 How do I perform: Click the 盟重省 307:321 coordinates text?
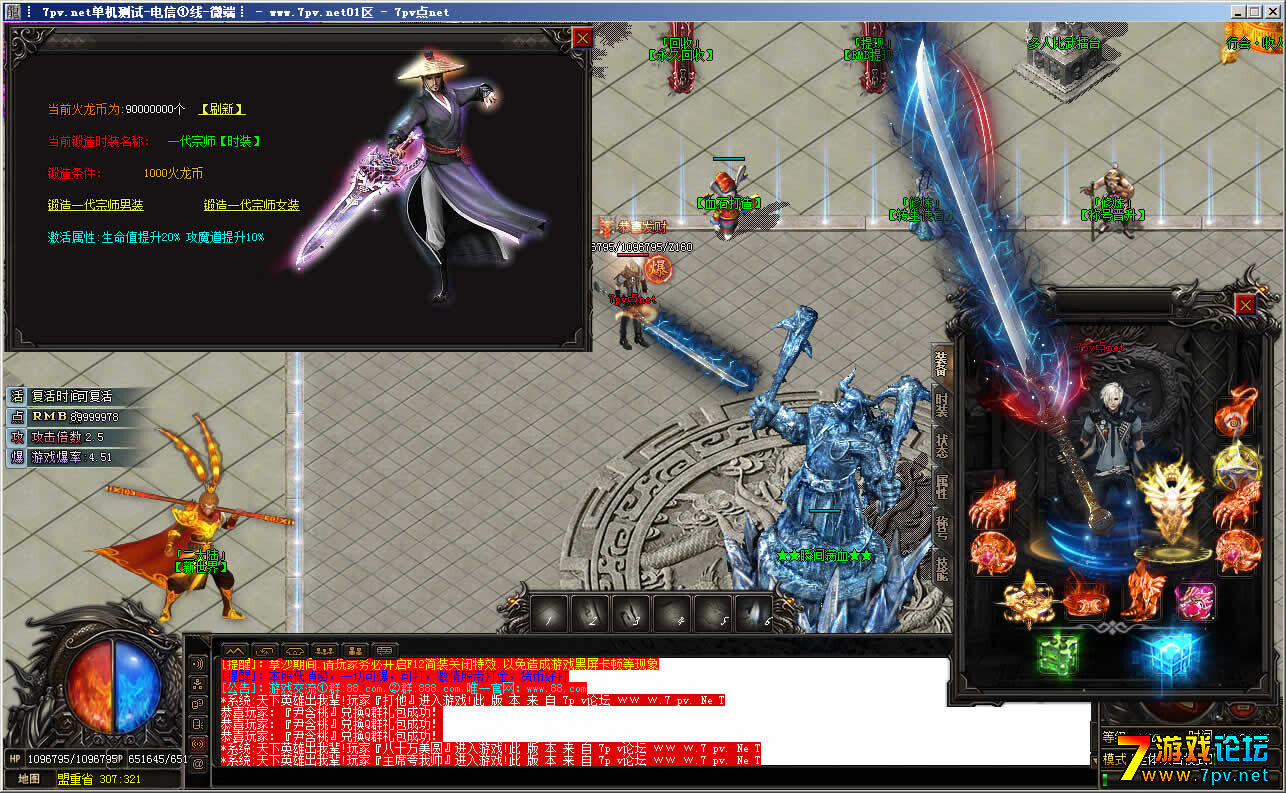point(99,779)
